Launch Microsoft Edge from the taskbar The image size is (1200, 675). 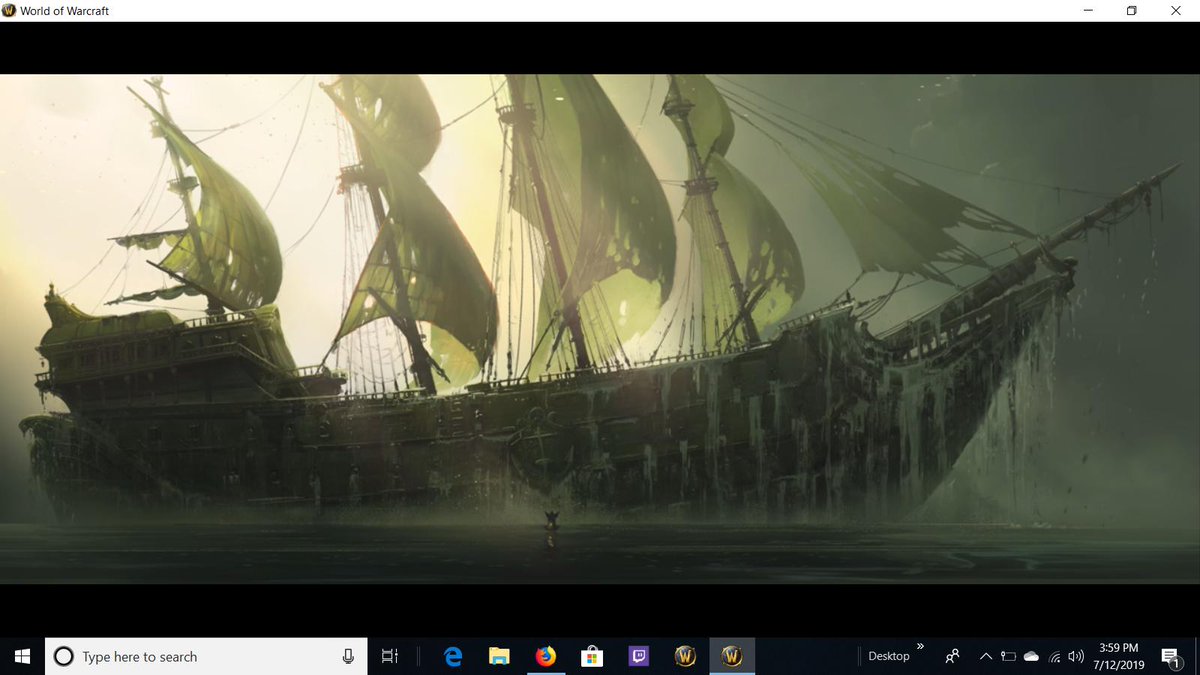tap(453, 656)
